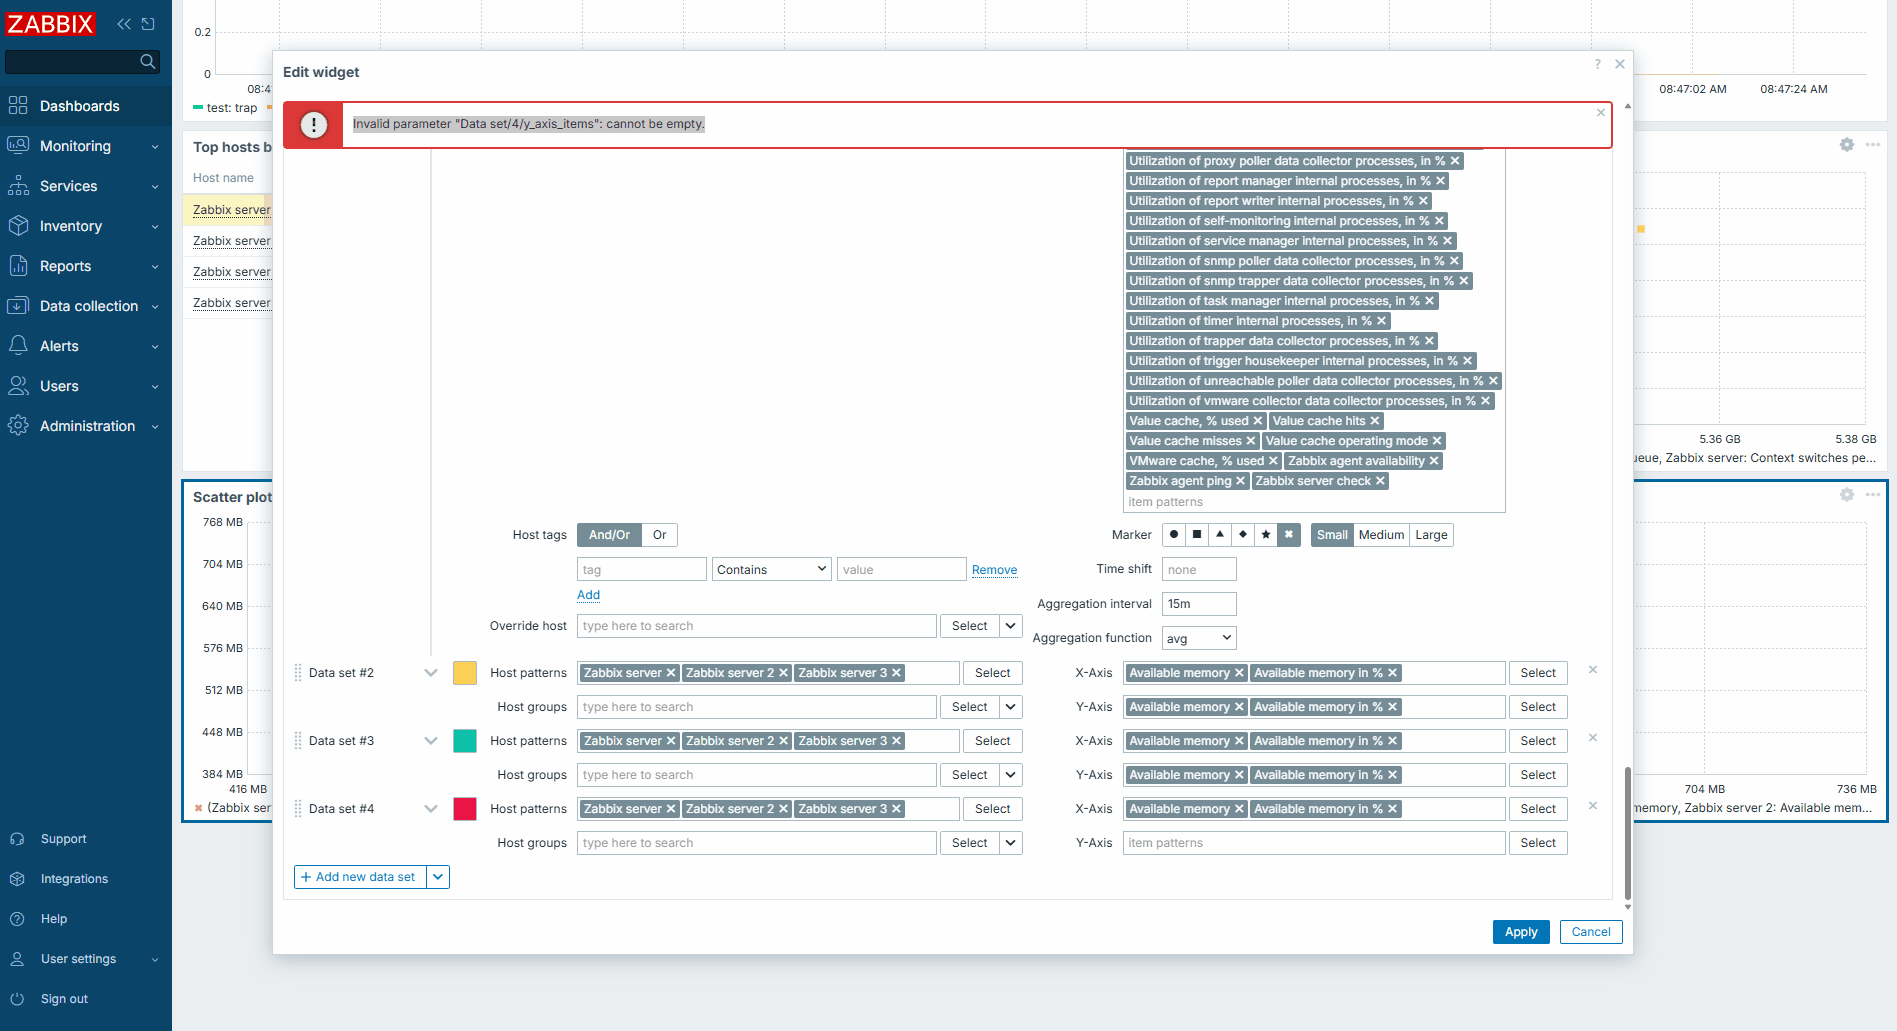The height and width of the screenshot is (1031, 1897).
Task: Choose Medium marker size
Action: [1381, 535]
